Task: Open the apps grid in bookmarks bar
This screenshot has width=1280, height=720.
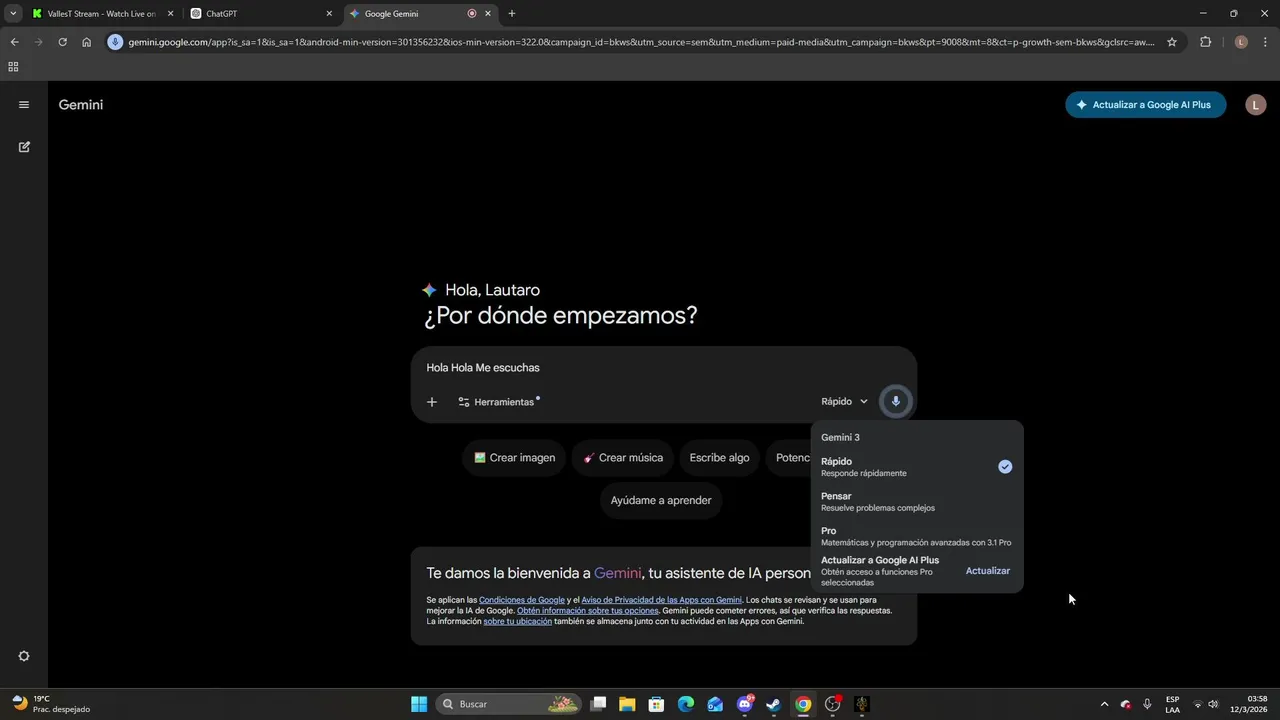Action: 13,67
